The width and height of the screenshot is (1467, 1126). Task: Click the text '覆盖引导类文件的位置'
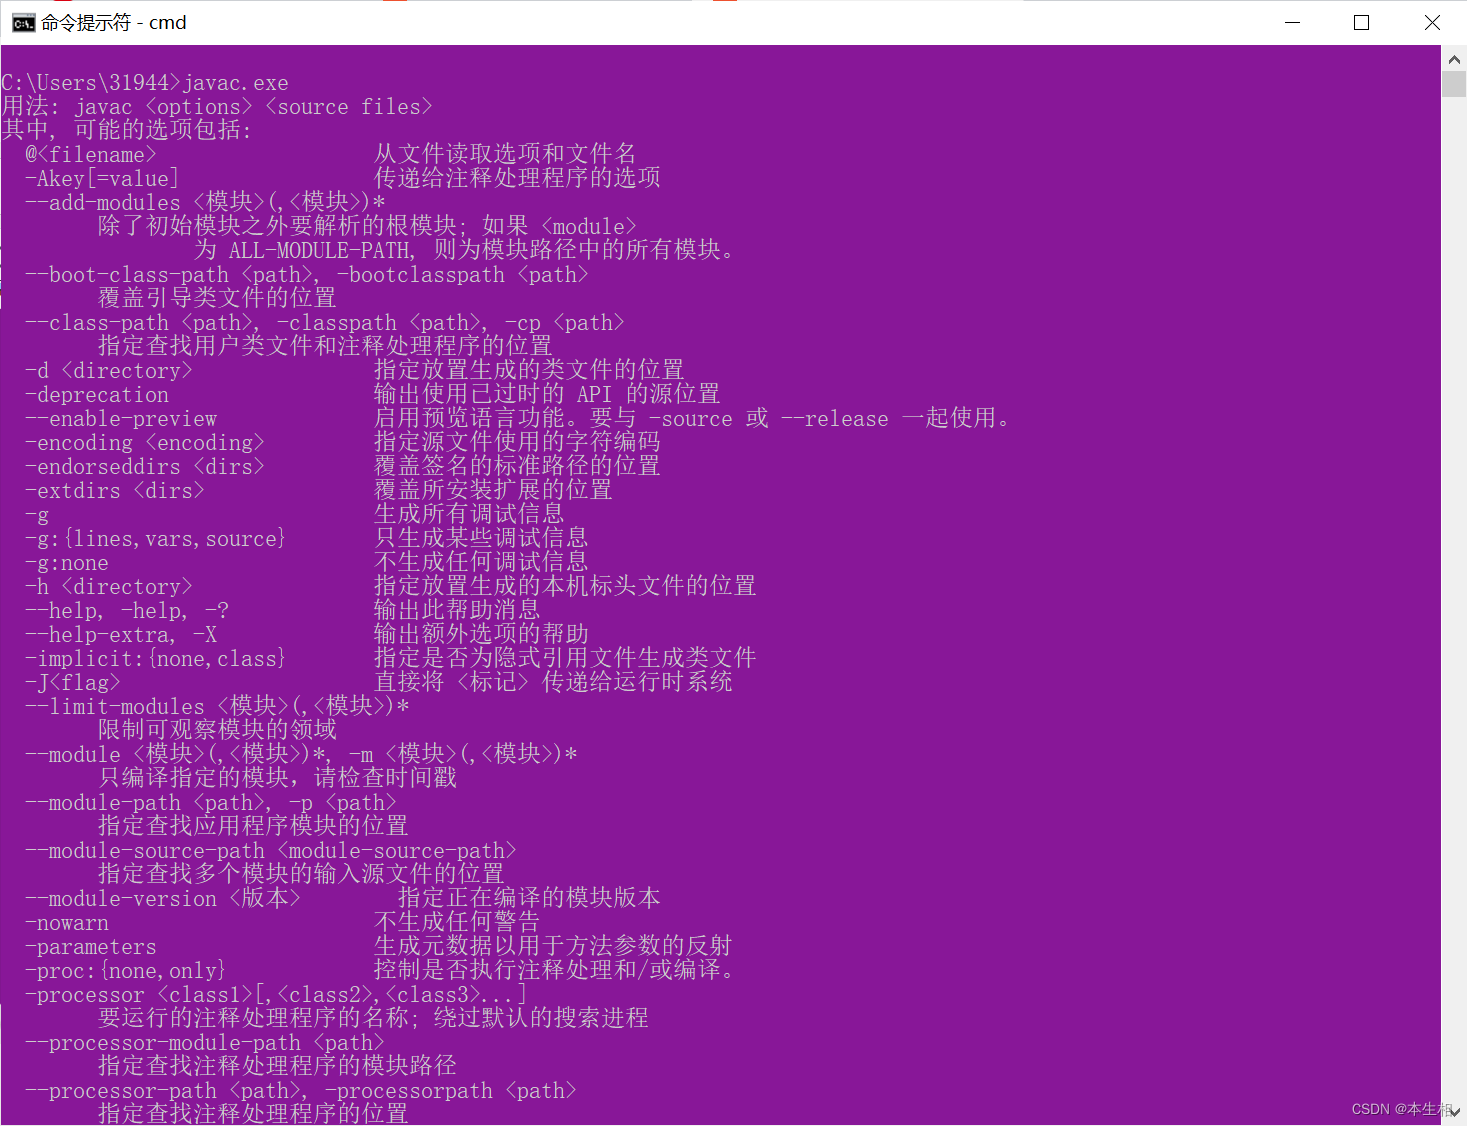[217, 298]
